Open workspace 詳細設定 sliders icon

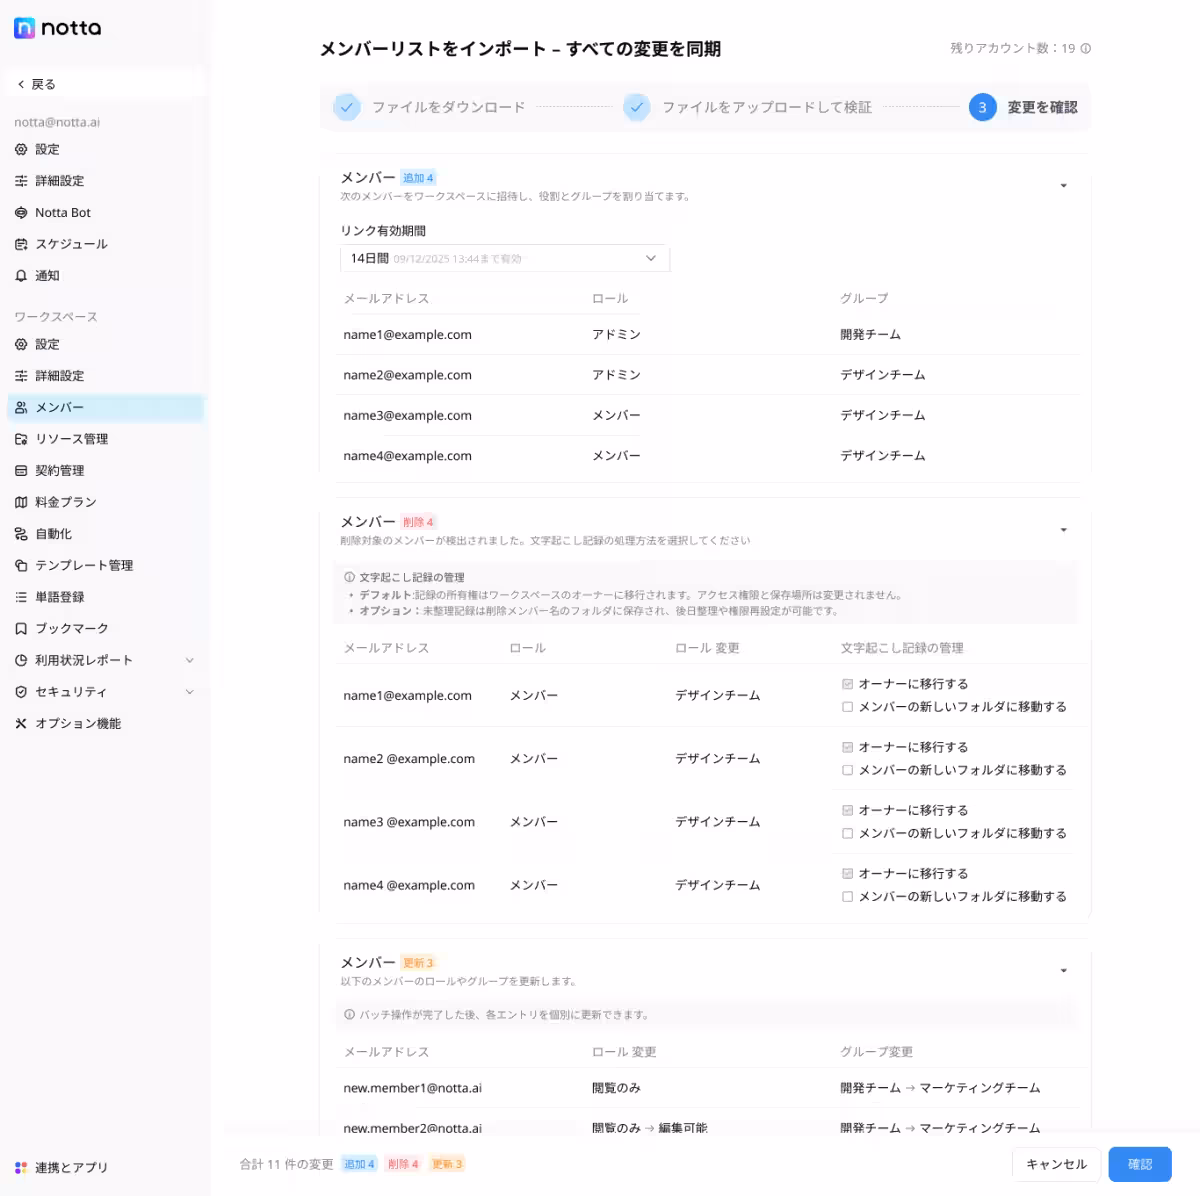pos(21,376)
